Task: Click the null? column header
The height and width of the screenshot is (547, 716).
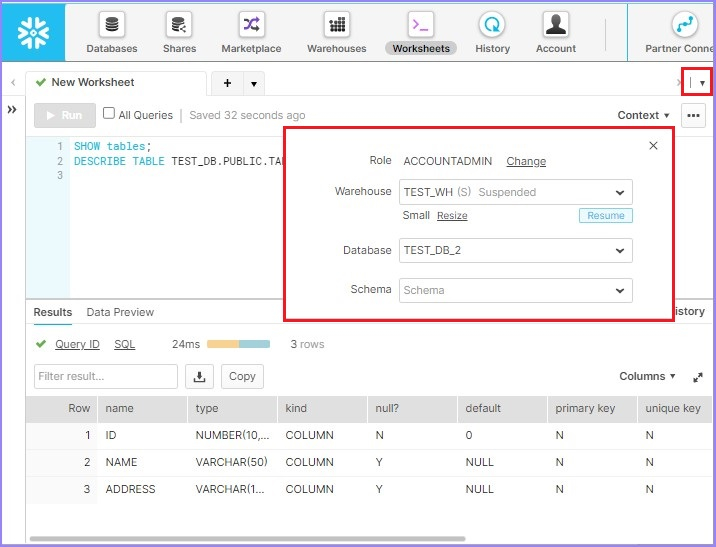Action: (412, 409)
